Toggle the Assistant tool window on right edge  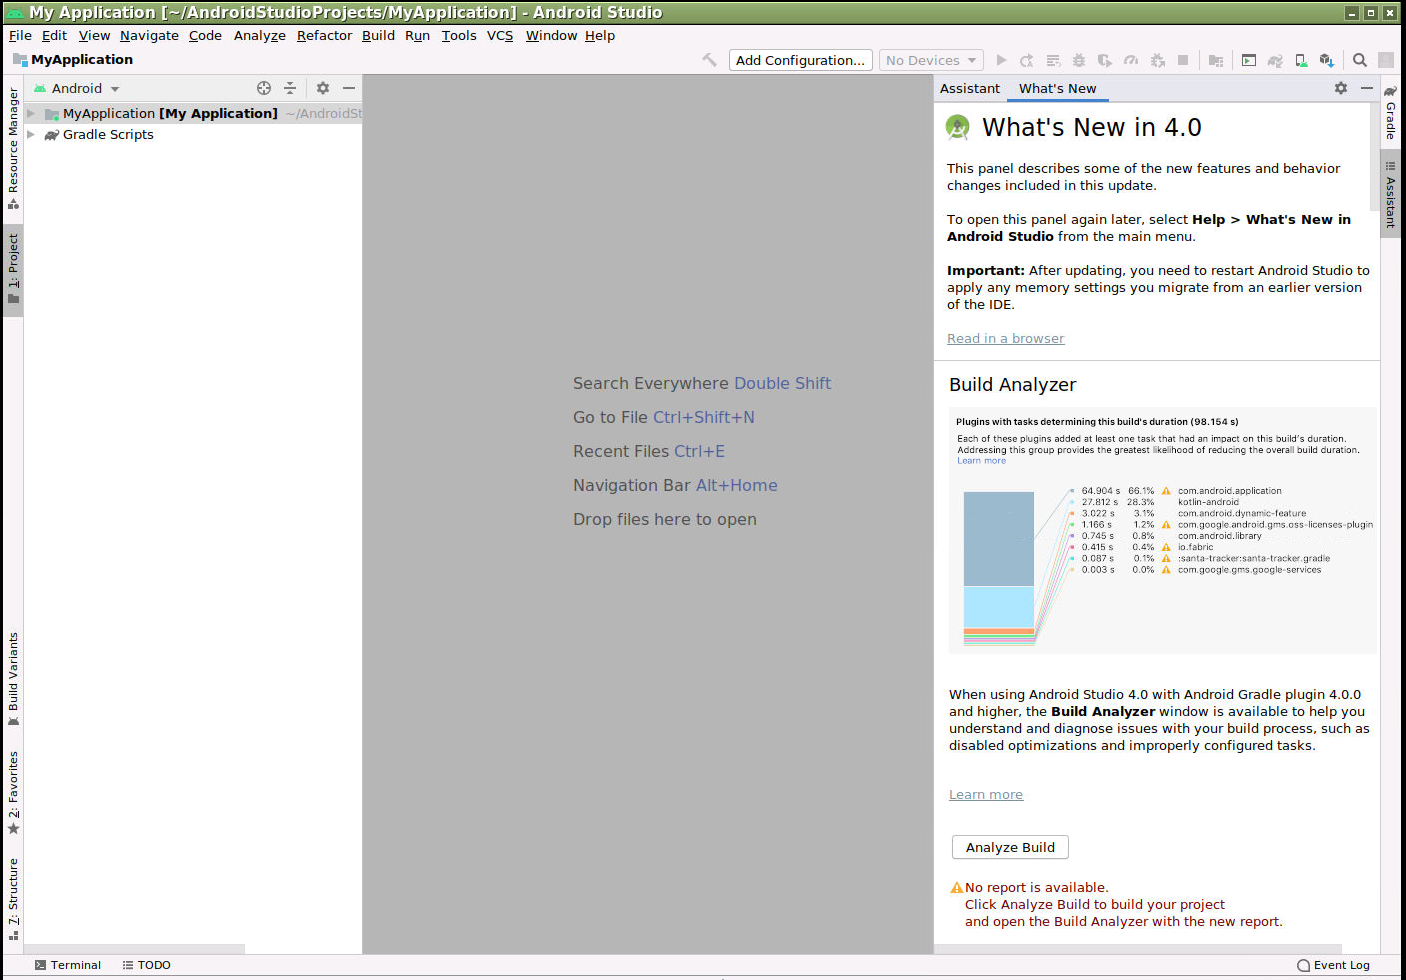click(1390, 193)
